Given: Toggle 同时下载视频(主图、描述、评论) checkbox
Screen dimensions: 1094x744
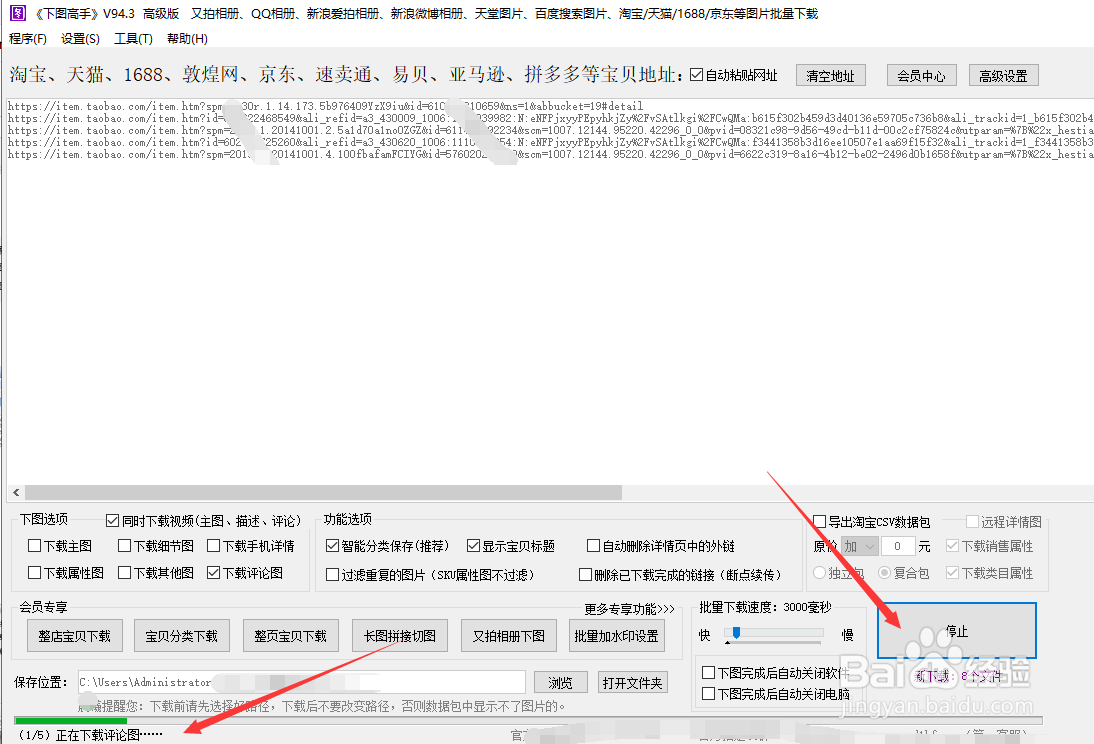Looking at the screenshot, I should 112,521.
